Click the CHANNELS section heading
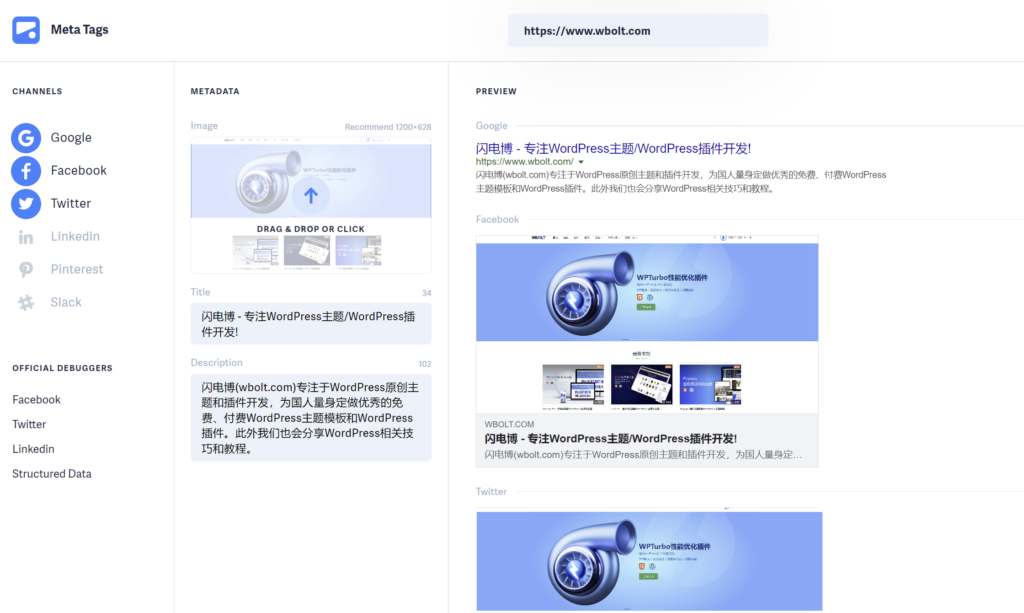This screenshot has height=613, width=1024. click(37, 91)
